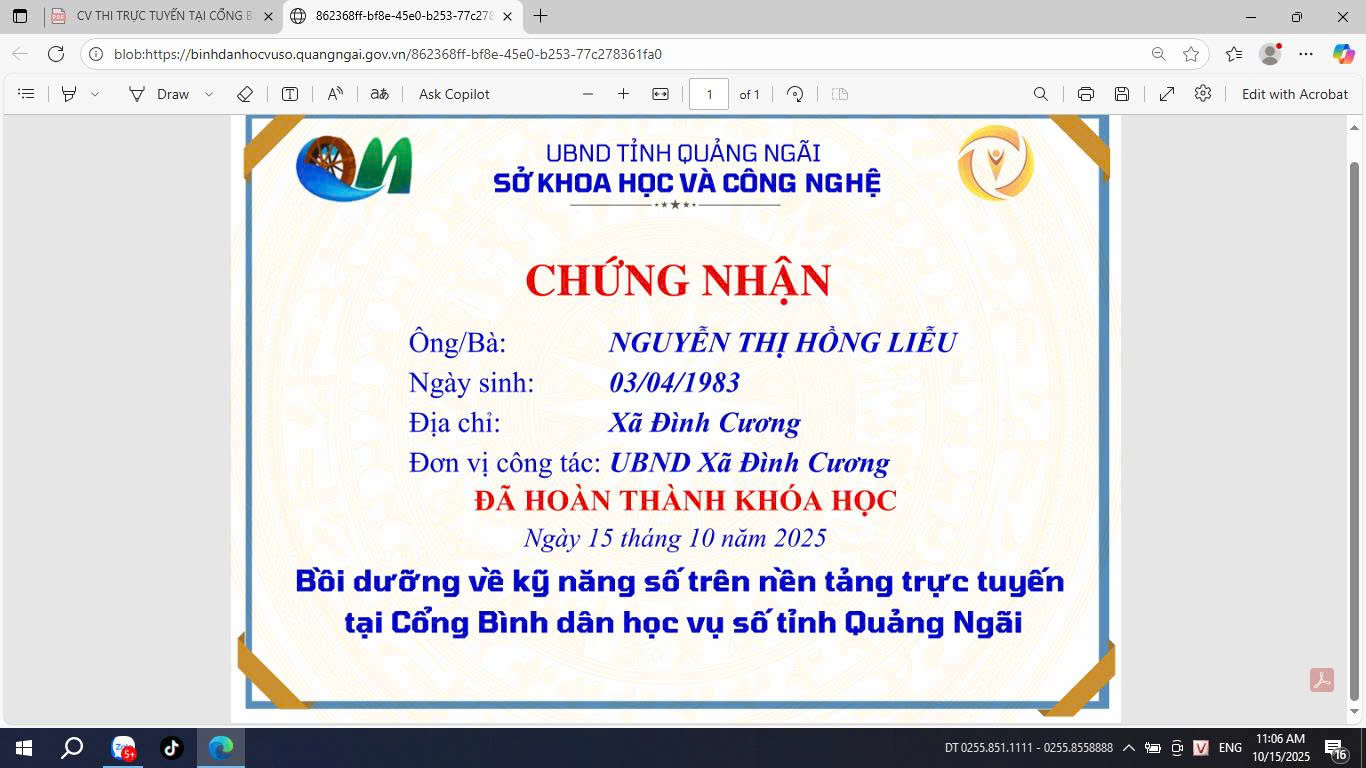
Task: Select the Erase tool
Action: pyautogui.click(x=245, y=94)
